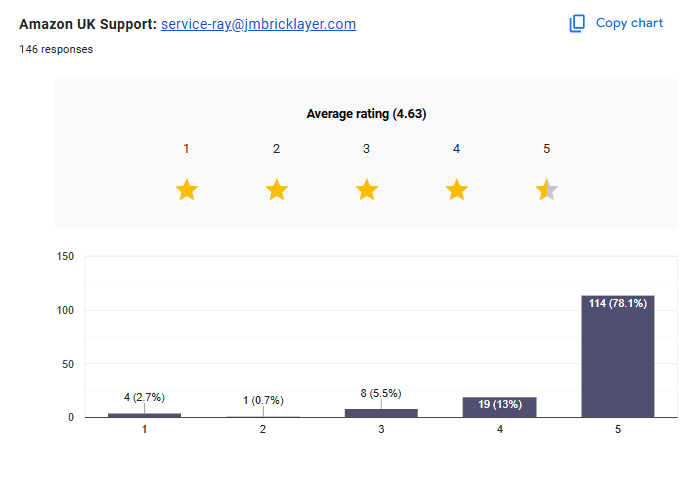
Task: Select the fourth gold star
Action: (x=457, y=190)
